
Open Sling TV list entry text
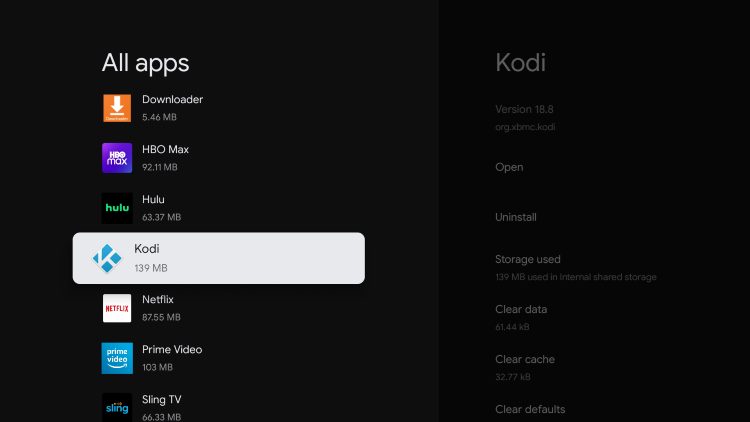click(161, 400)
